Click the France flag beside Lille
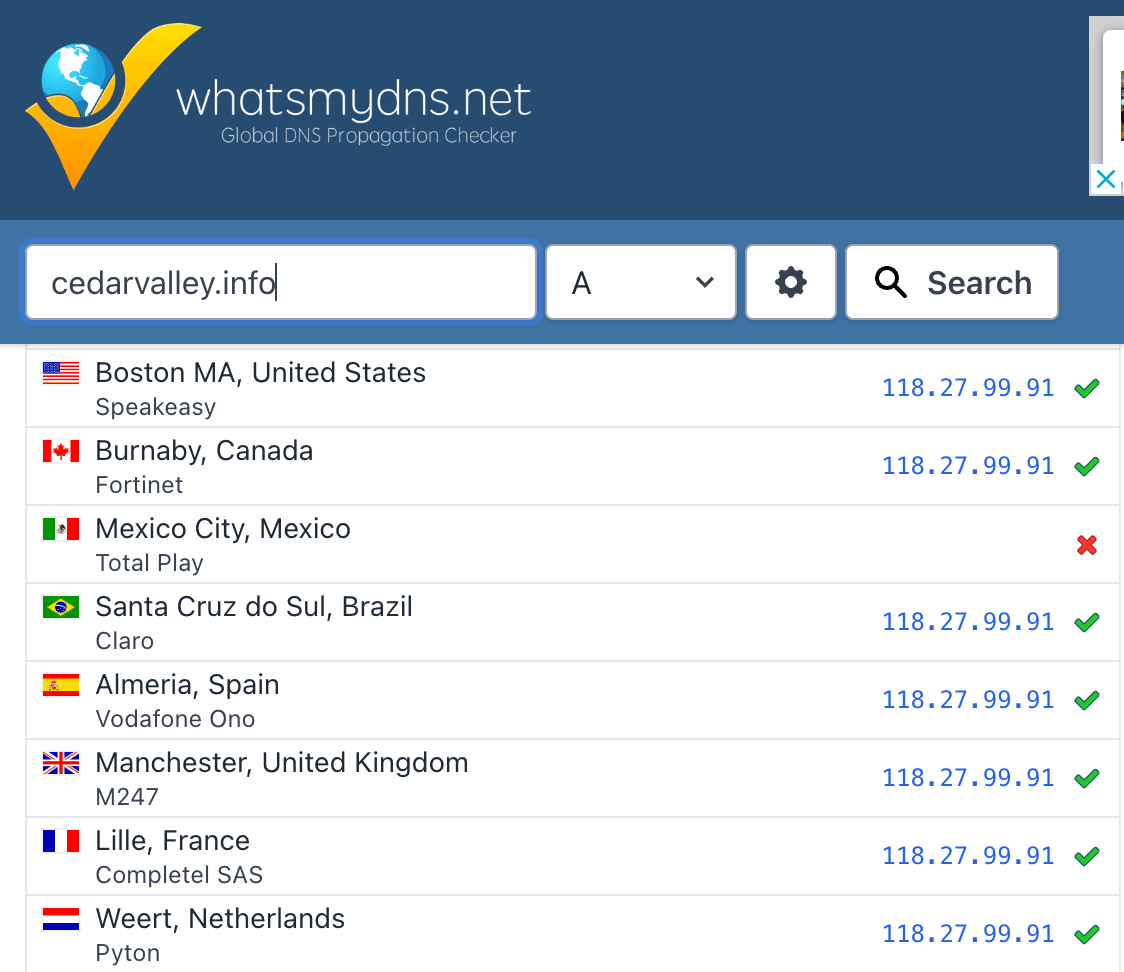Screen dimensions: 1124x972 point(59,840)
